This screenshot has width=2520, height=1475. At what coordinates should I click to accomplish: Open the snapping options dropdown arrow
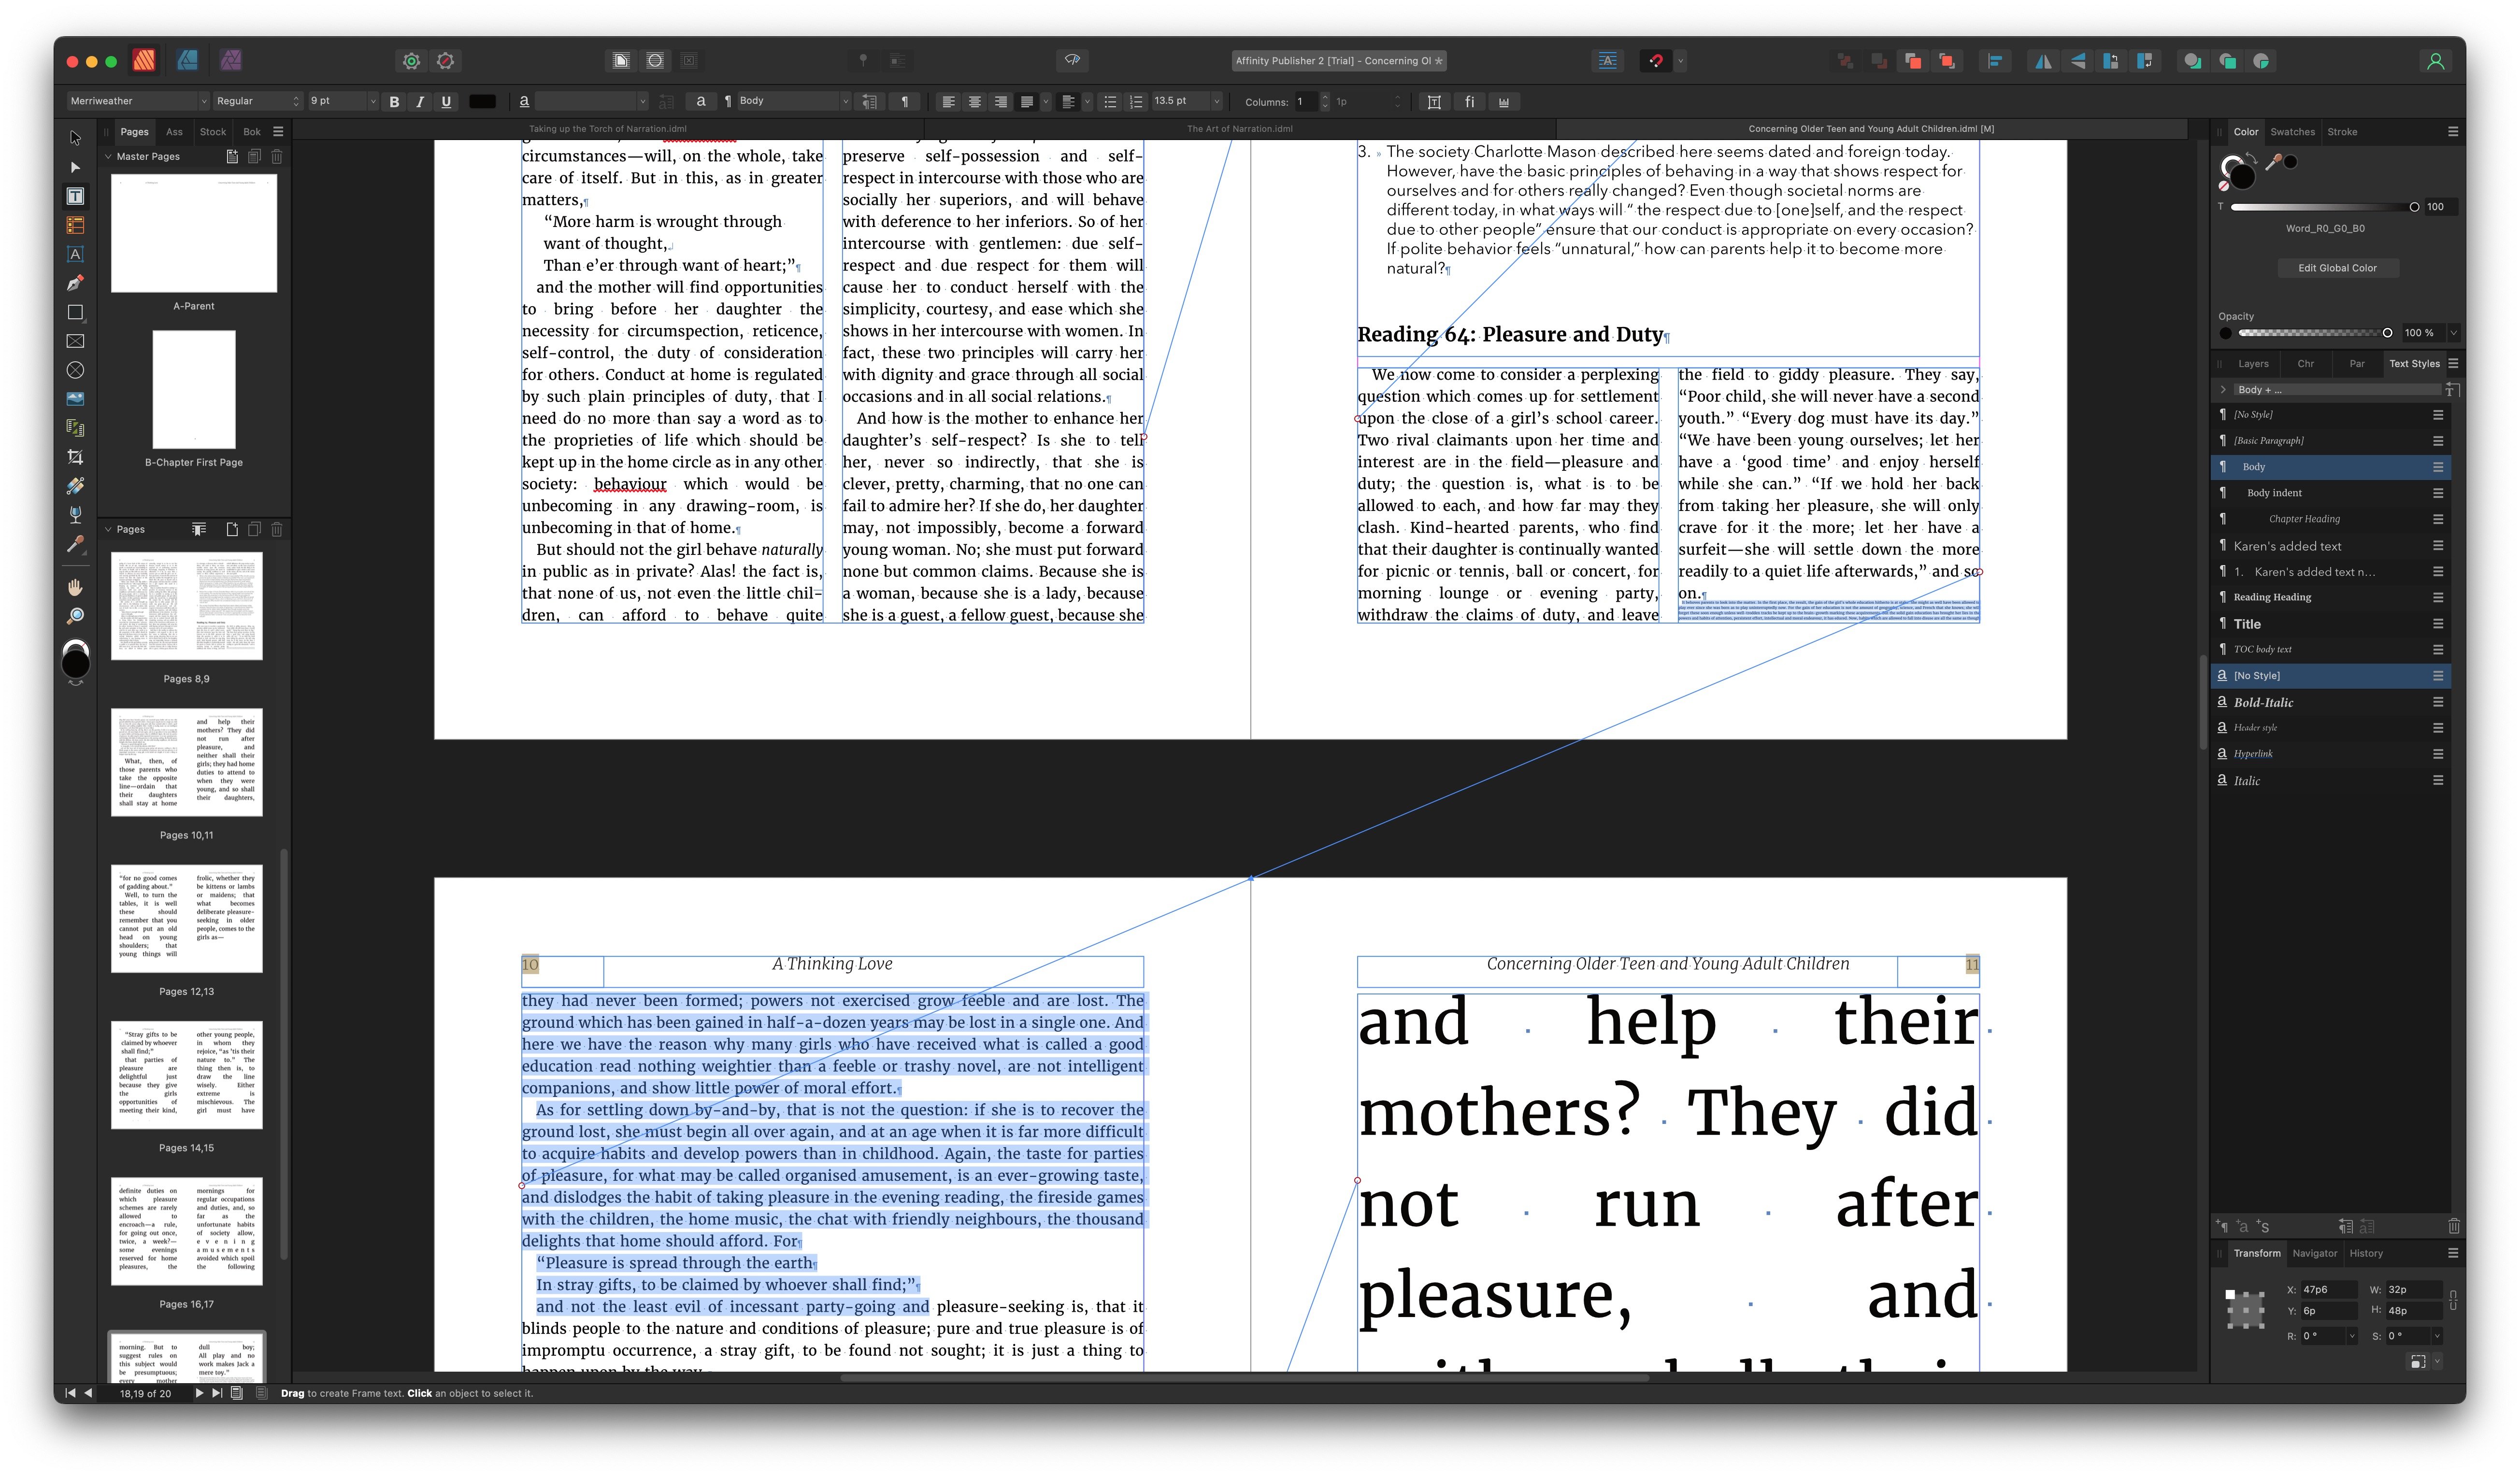[x=1680, y=61]
